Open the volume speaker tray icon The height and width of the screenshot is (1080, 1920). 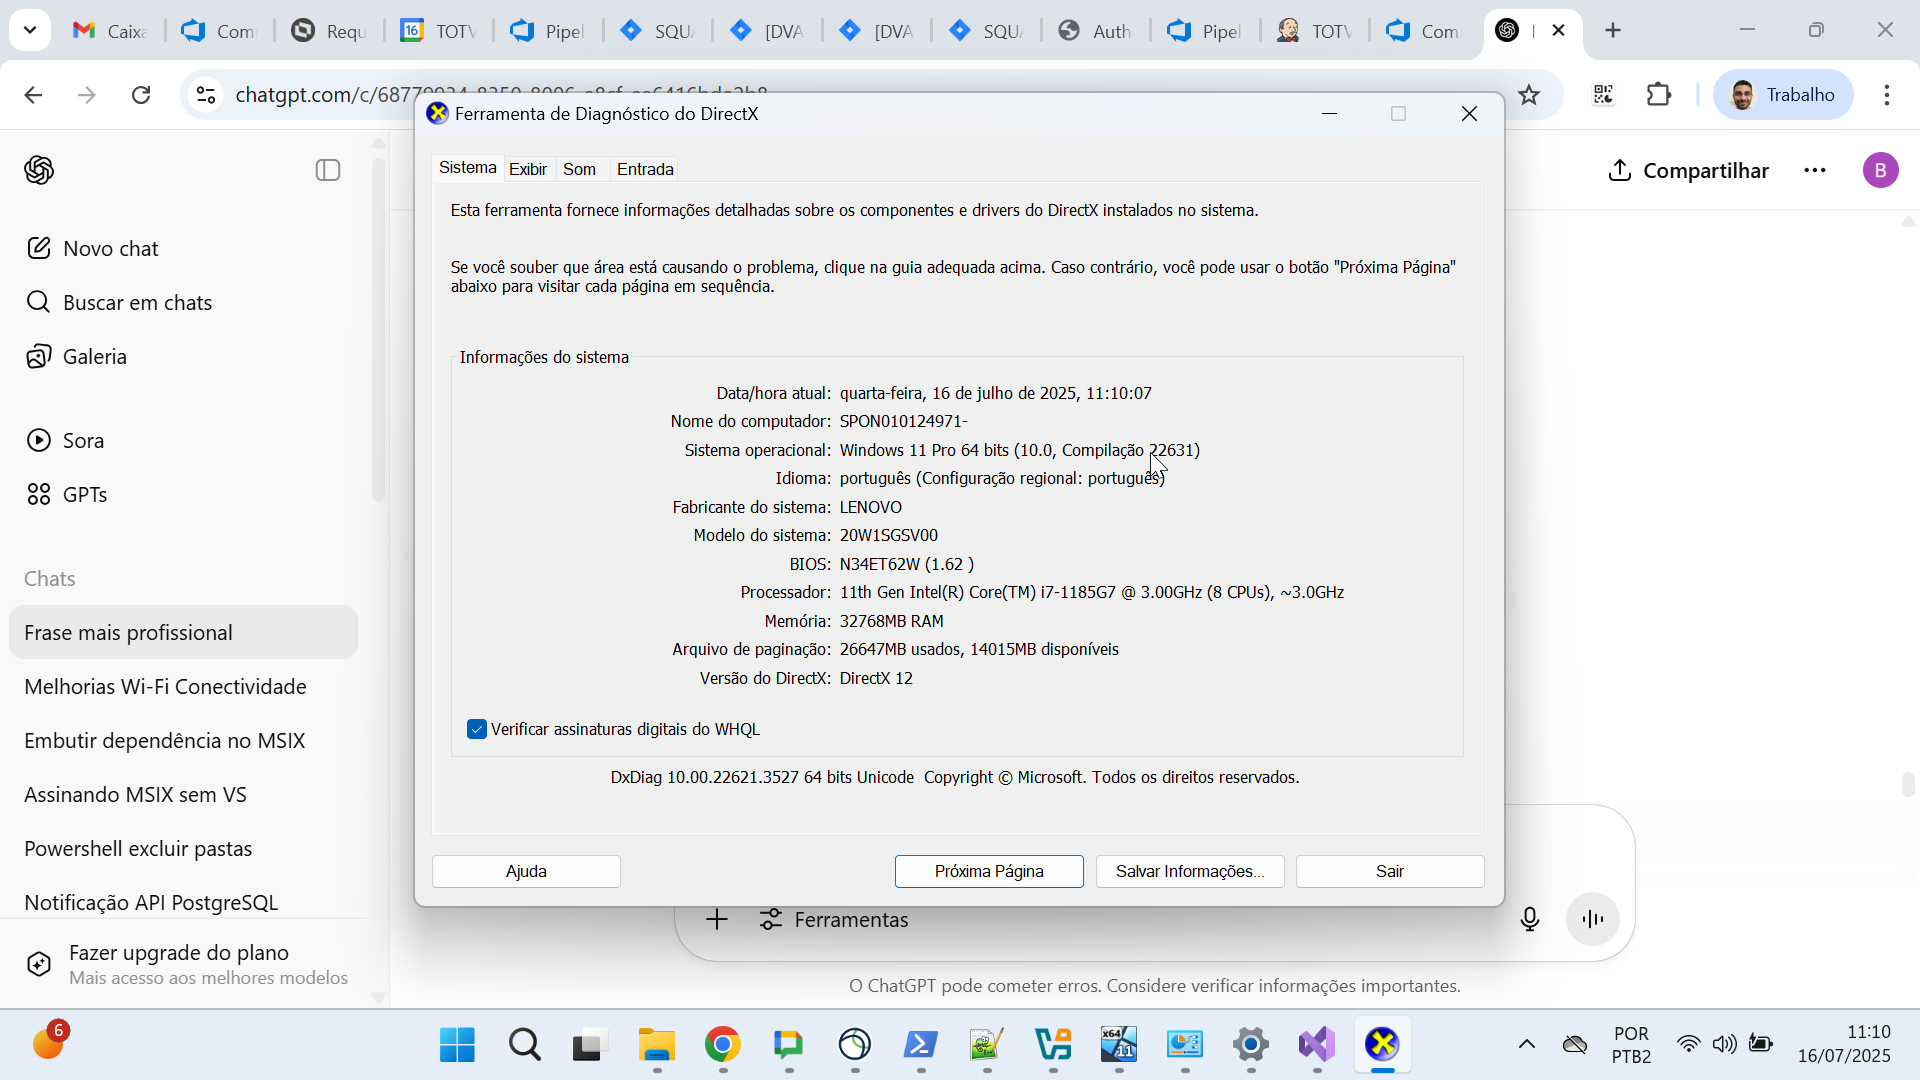pyautogui.click(x=1723, y=1044)
